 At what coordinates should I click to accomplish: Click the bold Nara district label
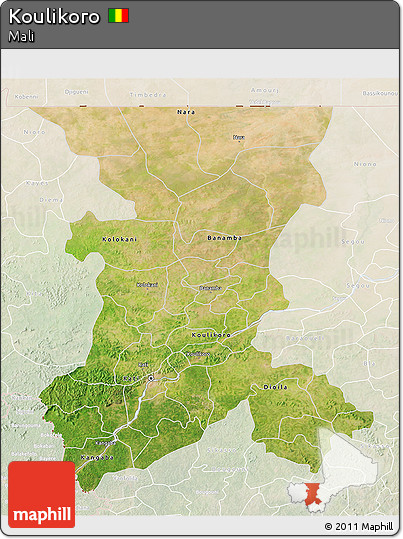click(186, 112)
